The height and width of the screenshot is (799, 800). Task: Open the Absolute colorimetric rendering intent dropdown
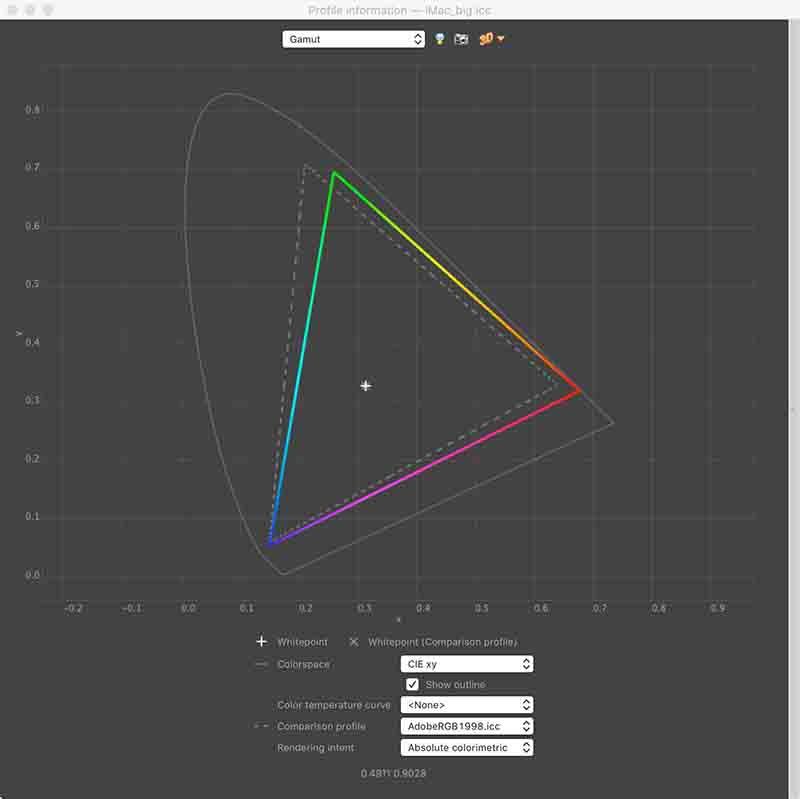click(x=467, y=747)
